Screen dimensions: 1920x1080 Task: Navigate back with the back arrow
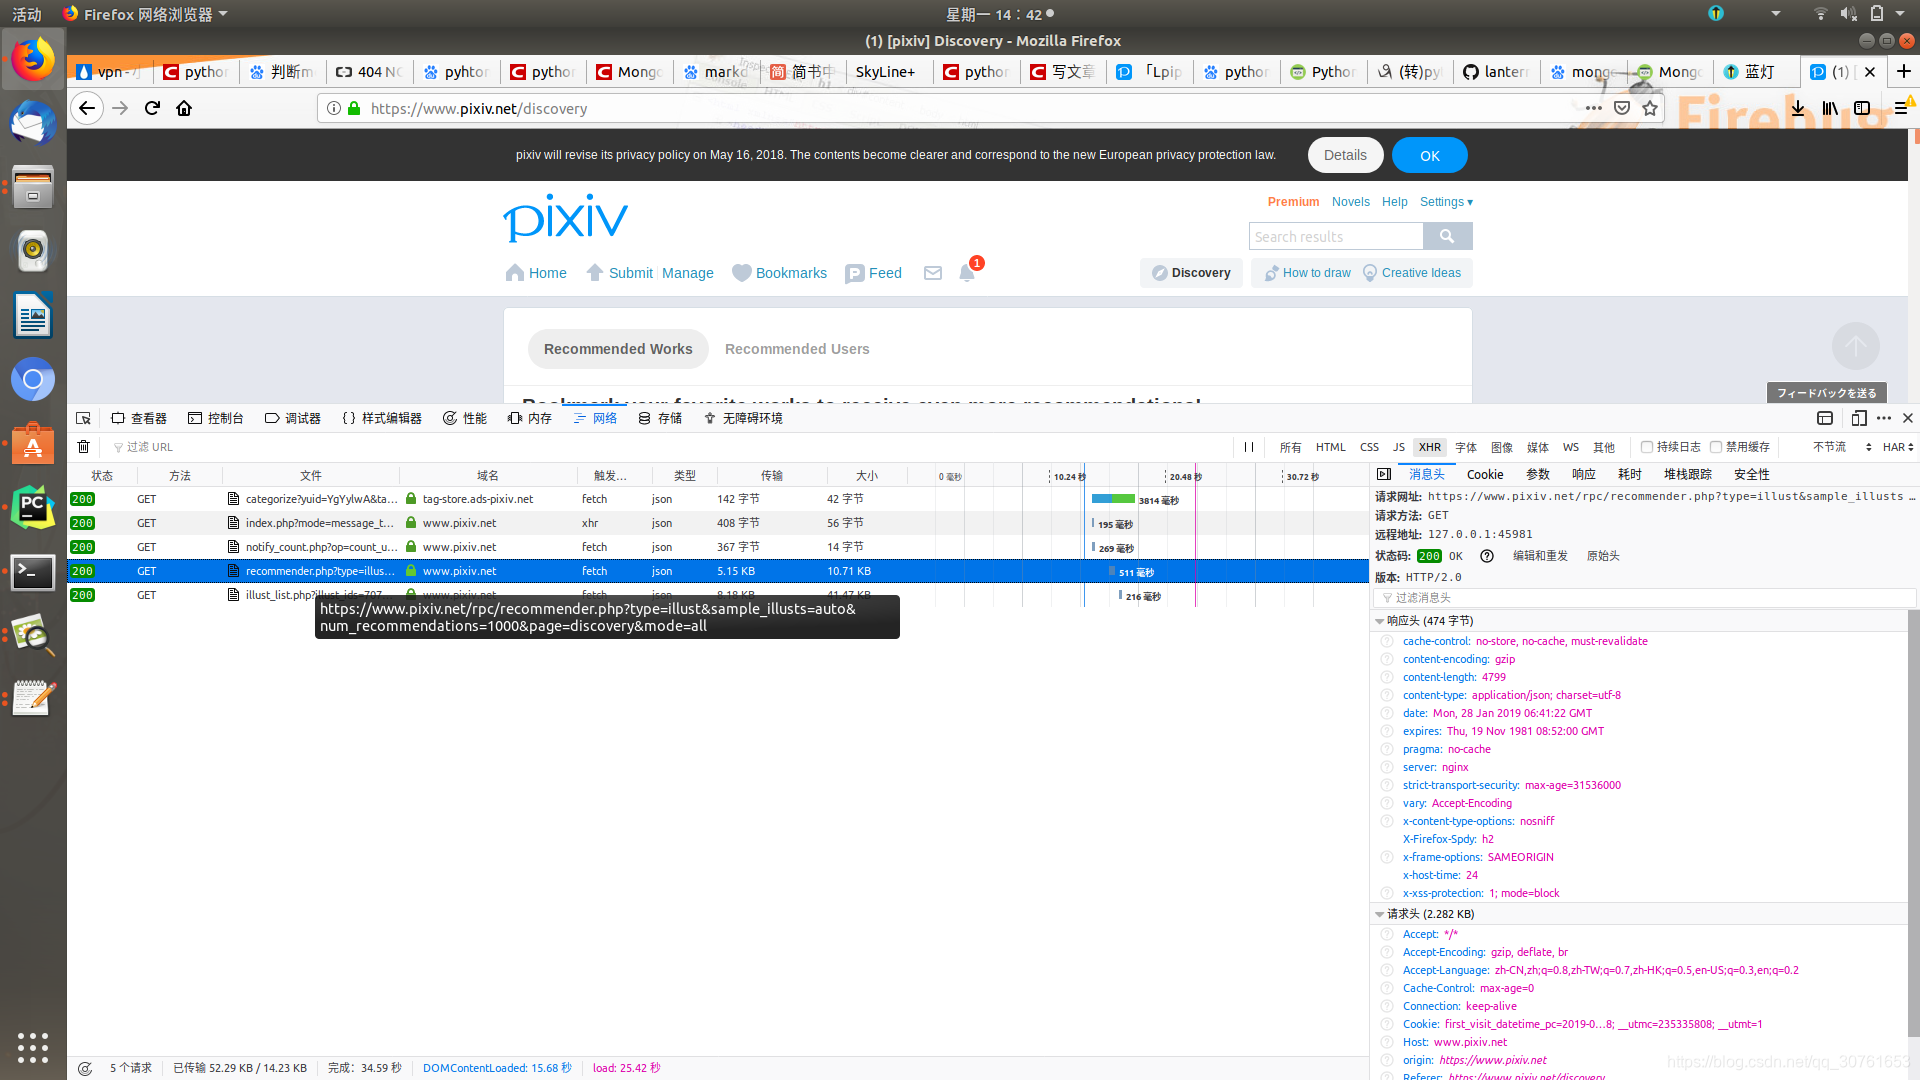pos(88,108)
